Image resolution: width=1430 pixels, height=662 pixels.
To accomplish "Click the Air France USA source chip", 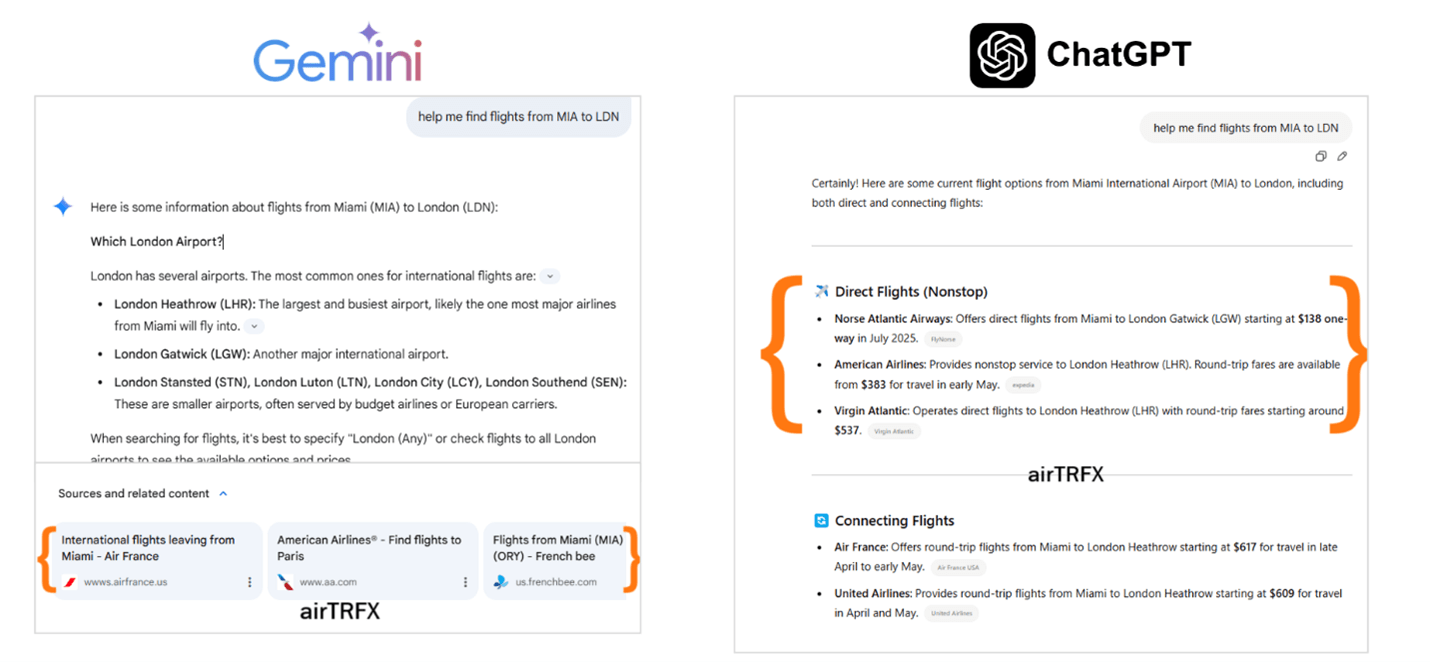I will point(958,568).
